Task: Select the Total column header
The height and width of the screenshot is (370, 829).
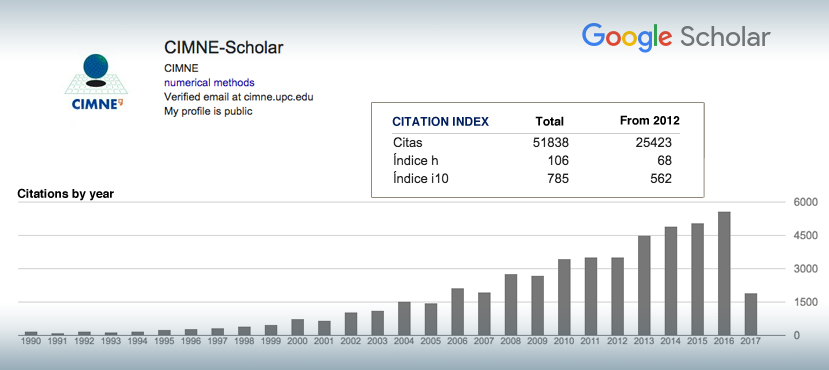Action: [x=550, y=122]
